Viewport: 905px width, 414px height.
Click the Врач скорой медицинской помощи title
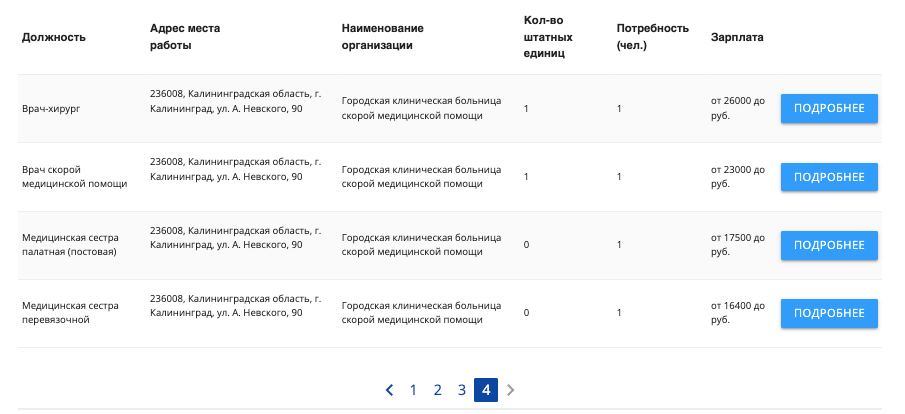(74, 177)
